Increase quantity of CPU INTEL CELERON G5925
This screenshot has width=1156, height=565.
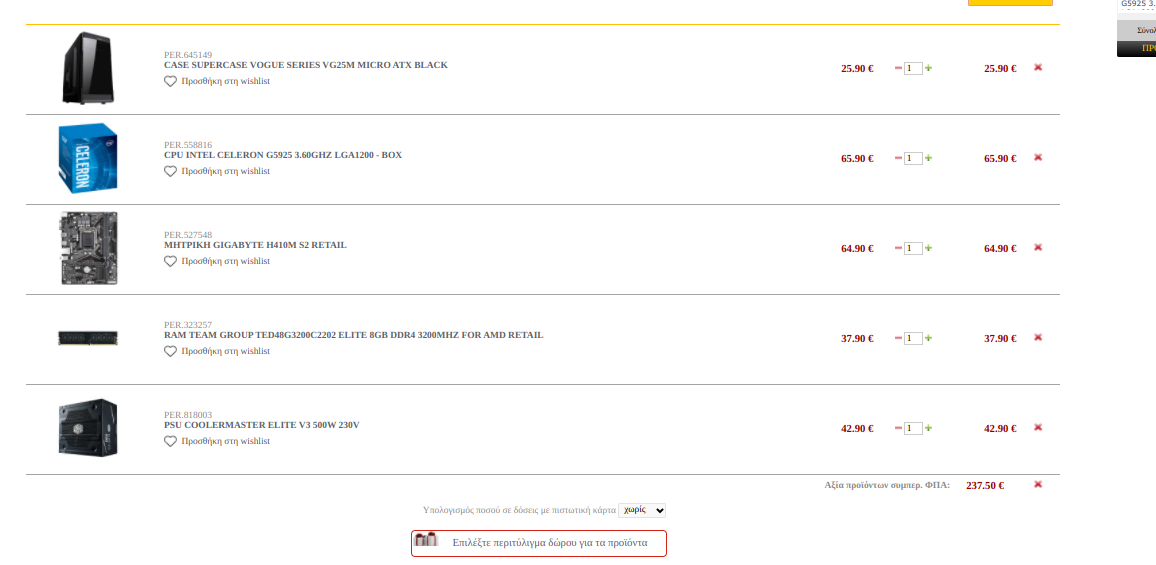928,158
